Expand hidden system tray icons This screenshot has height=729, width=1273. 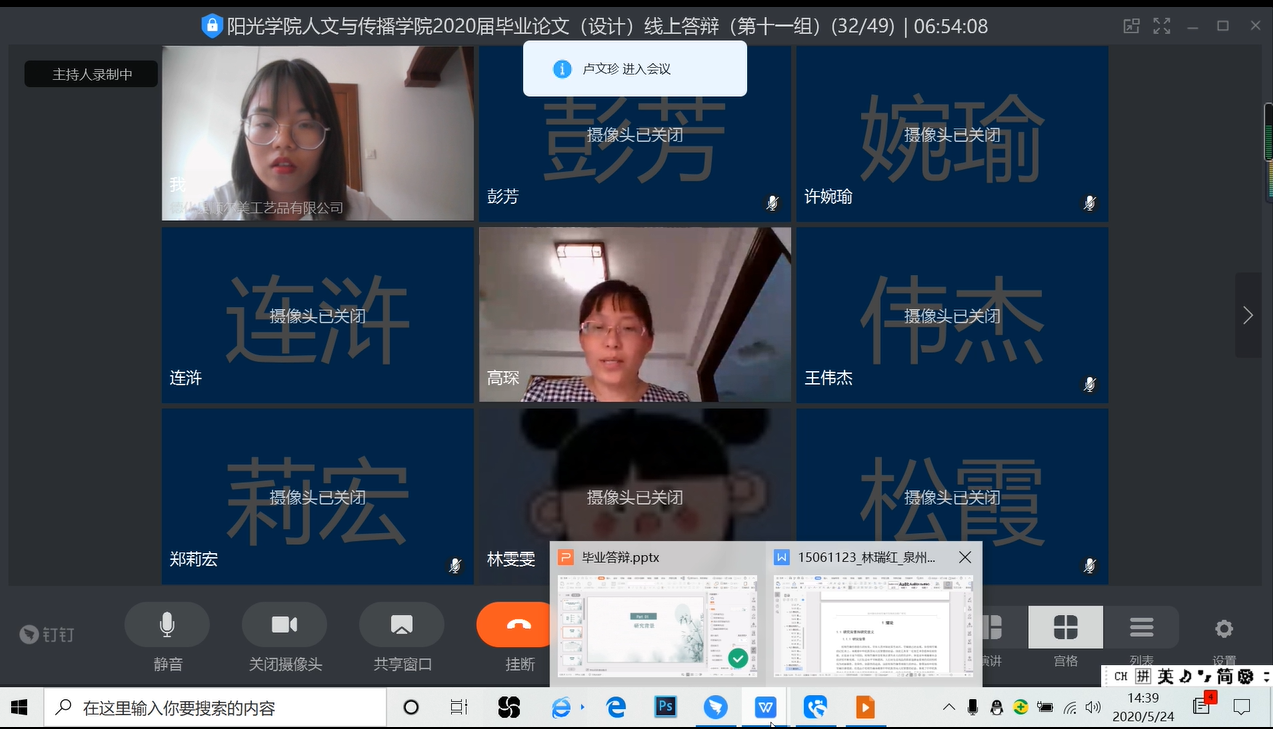[948, 707]
